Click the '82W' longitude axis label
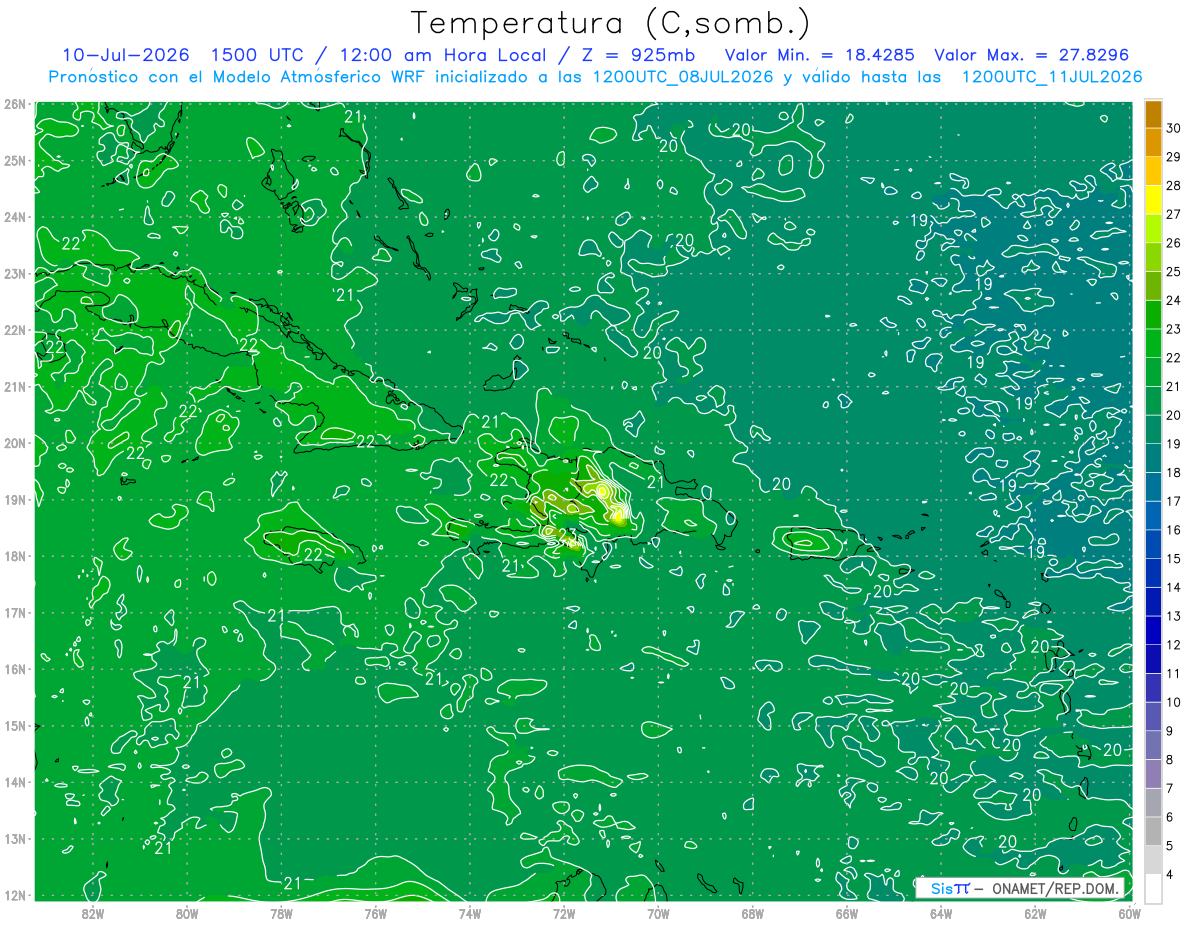Screen dimensions: 1200x927 pos(93,913)
